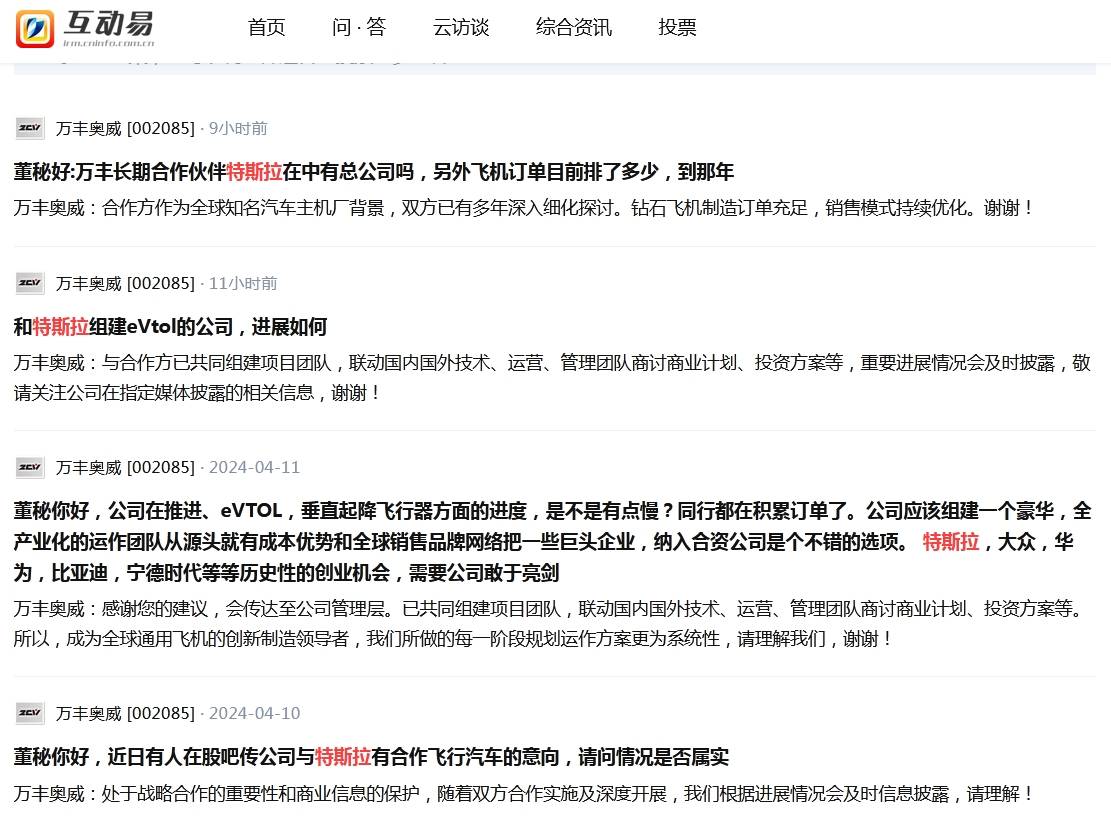Open 万丰奥威 [002085] link dated 2024-04-11
Screen dimensions: 1111x828
(125, 467)
